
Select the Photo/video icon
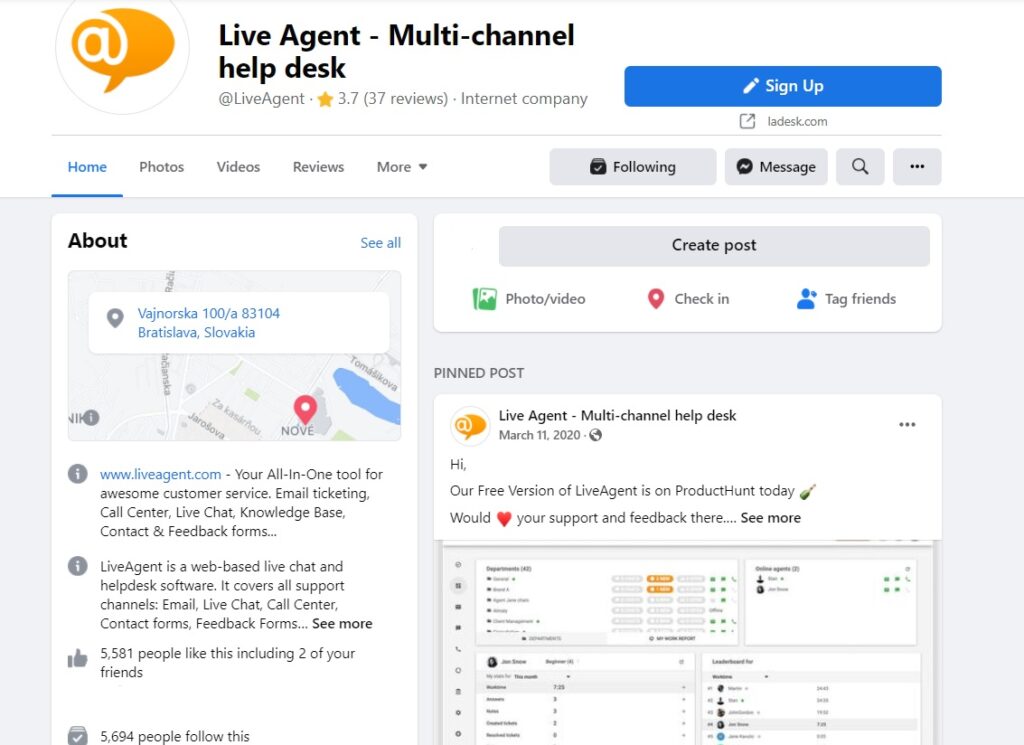point(486,298)
